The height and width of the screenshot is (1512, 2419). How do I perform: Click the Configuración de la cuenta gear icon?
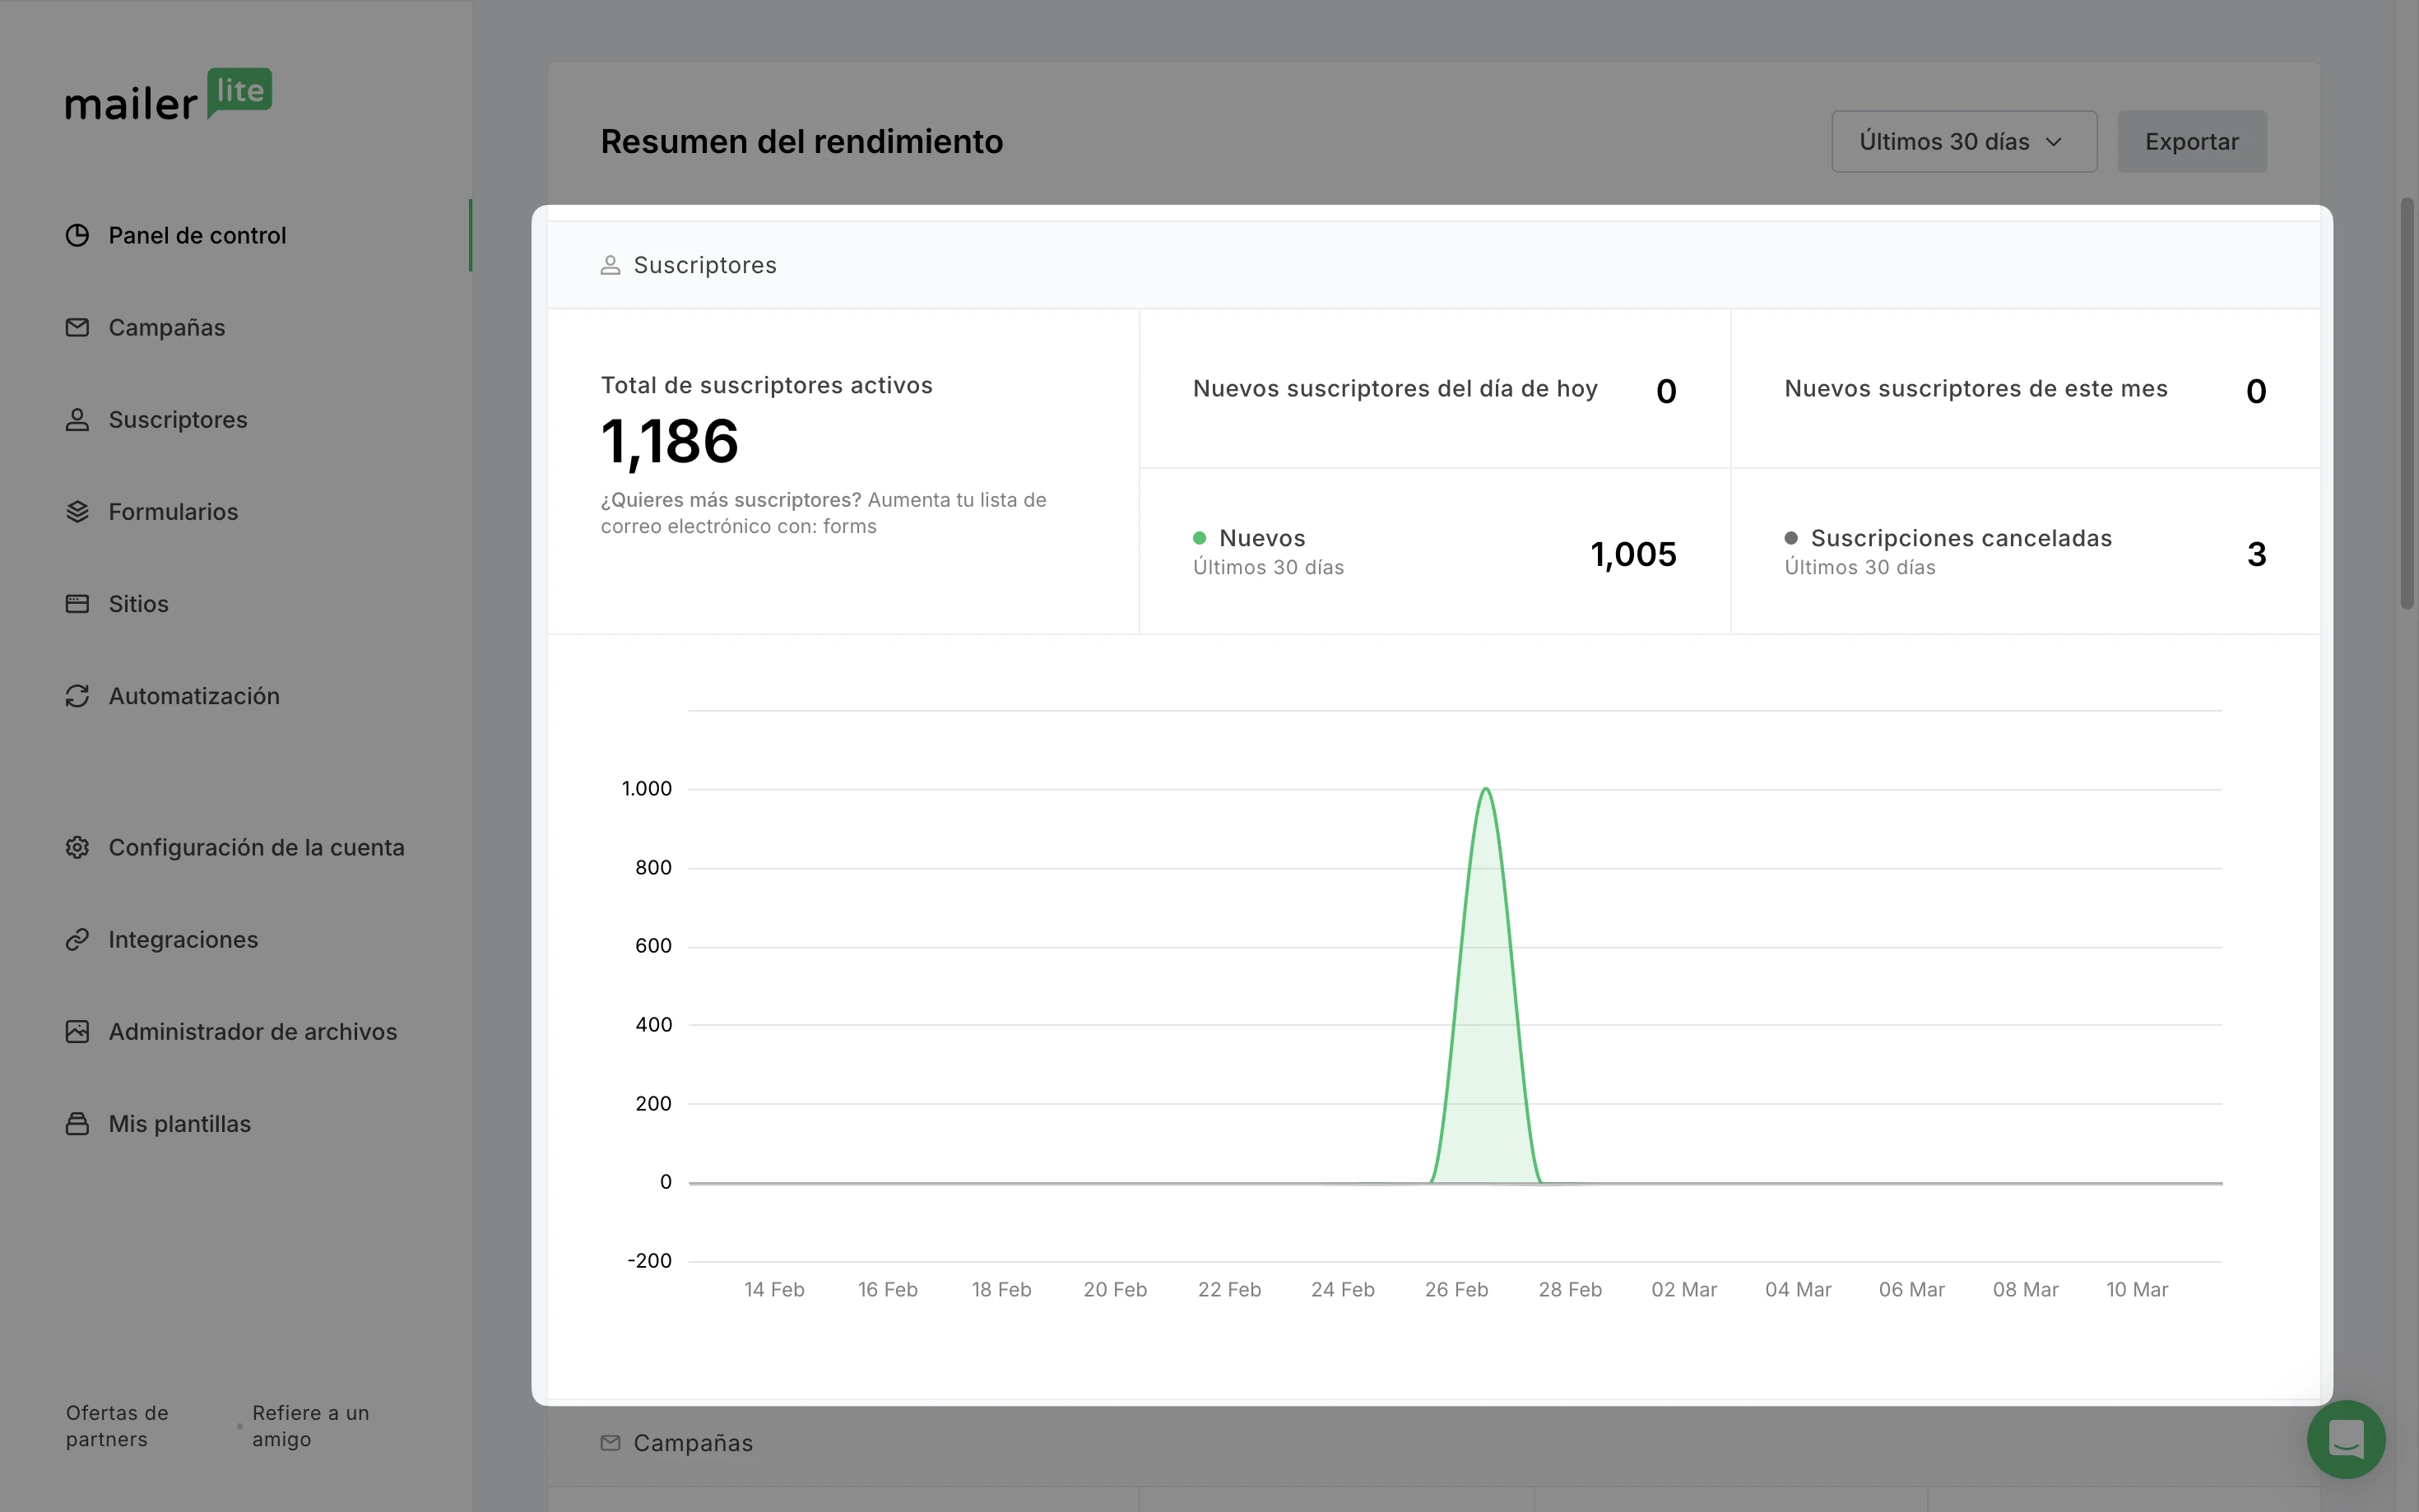click(77, 847)
